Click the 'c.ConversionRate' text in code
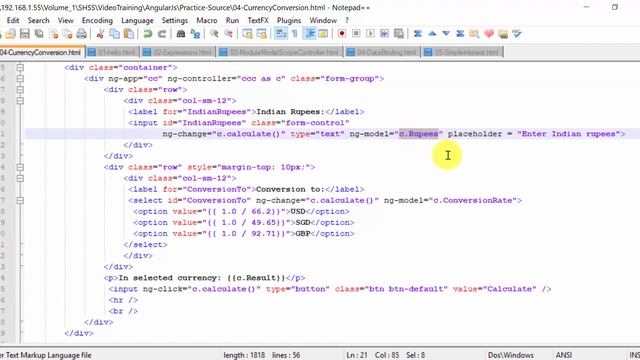The width and height of the screenshot is (640, 360). [472, 200]
